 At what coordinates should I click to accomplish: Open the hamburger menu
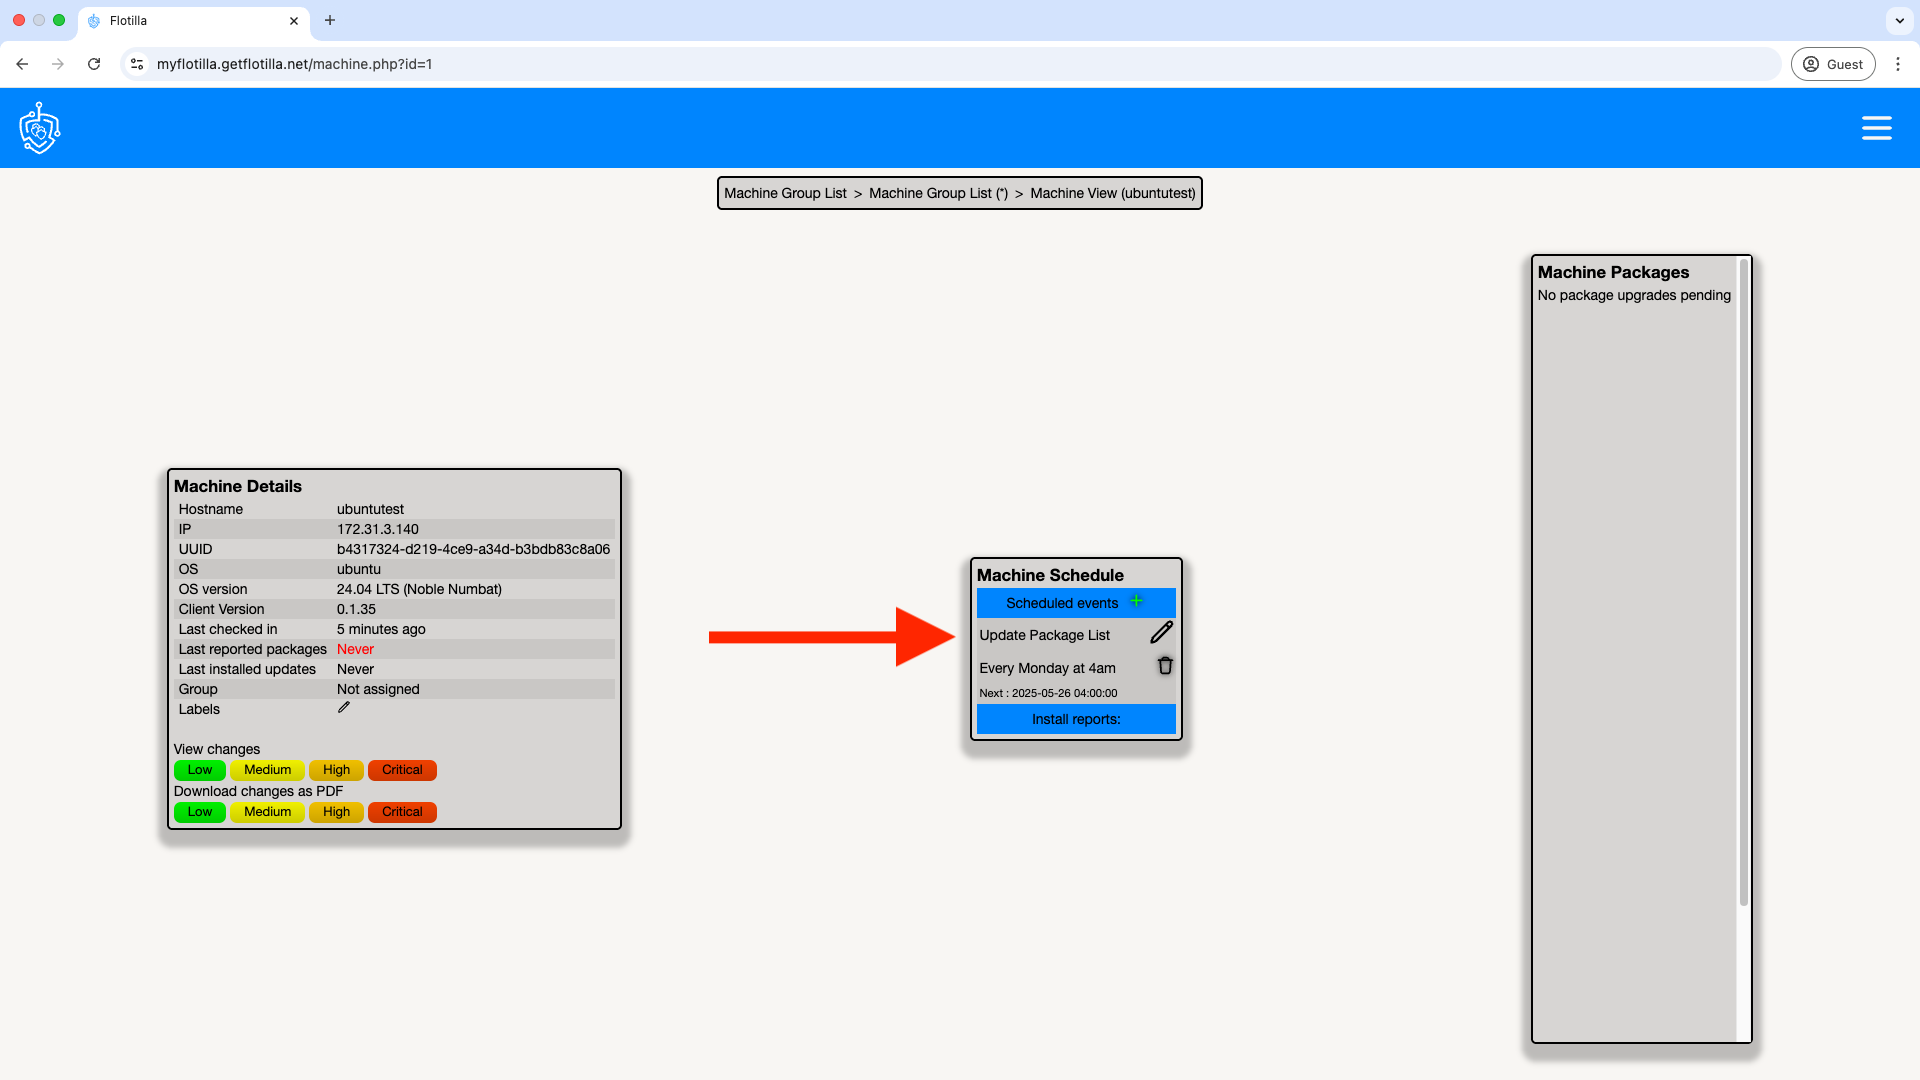(x=1876, y=128)
